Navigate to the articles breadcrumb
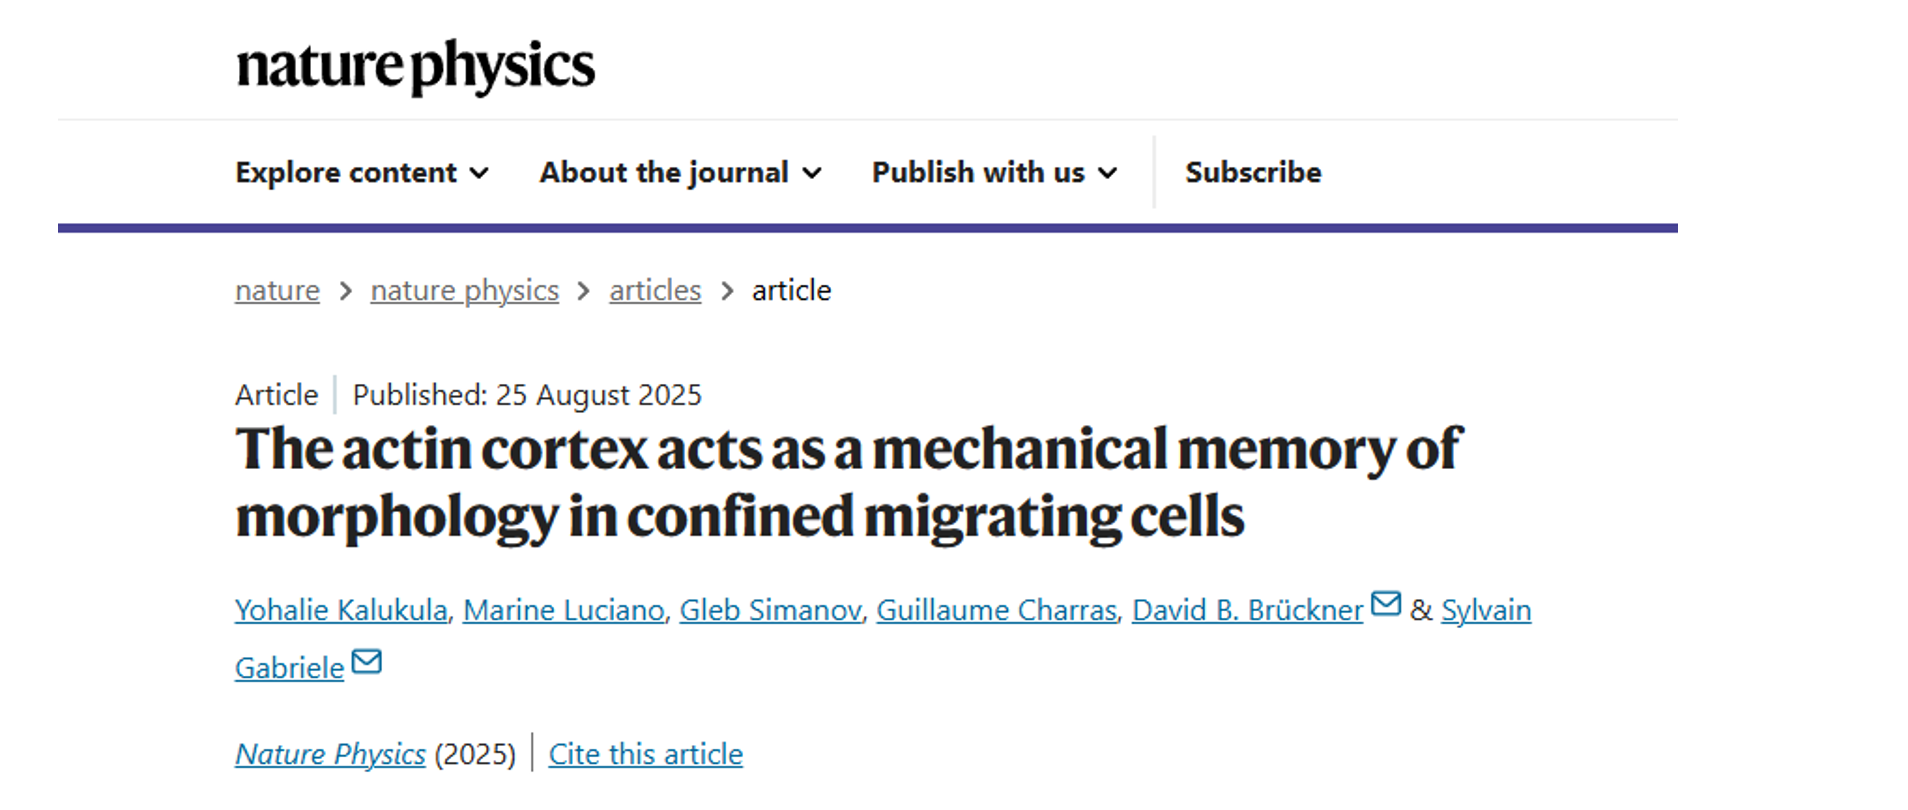1908x810 pixels. pos(655,290)
